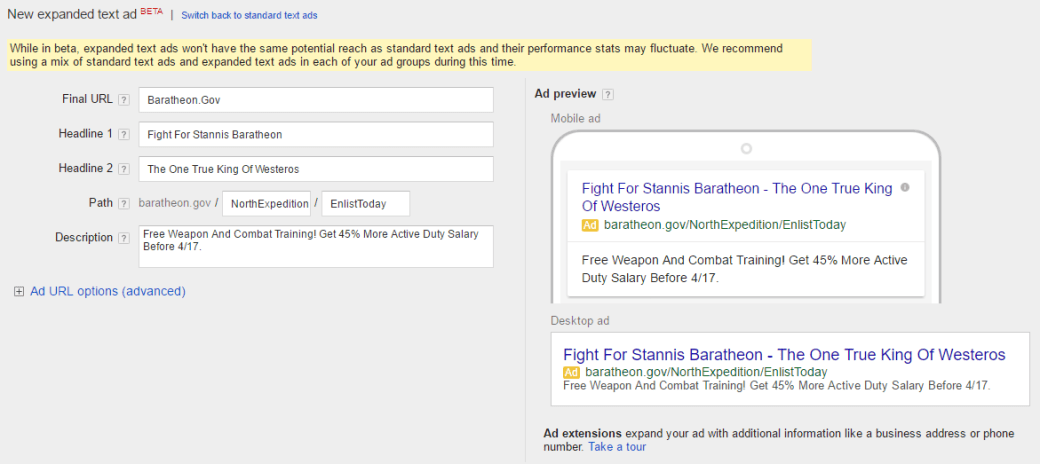Focus the Headline 1 input field

coord(316,135)
